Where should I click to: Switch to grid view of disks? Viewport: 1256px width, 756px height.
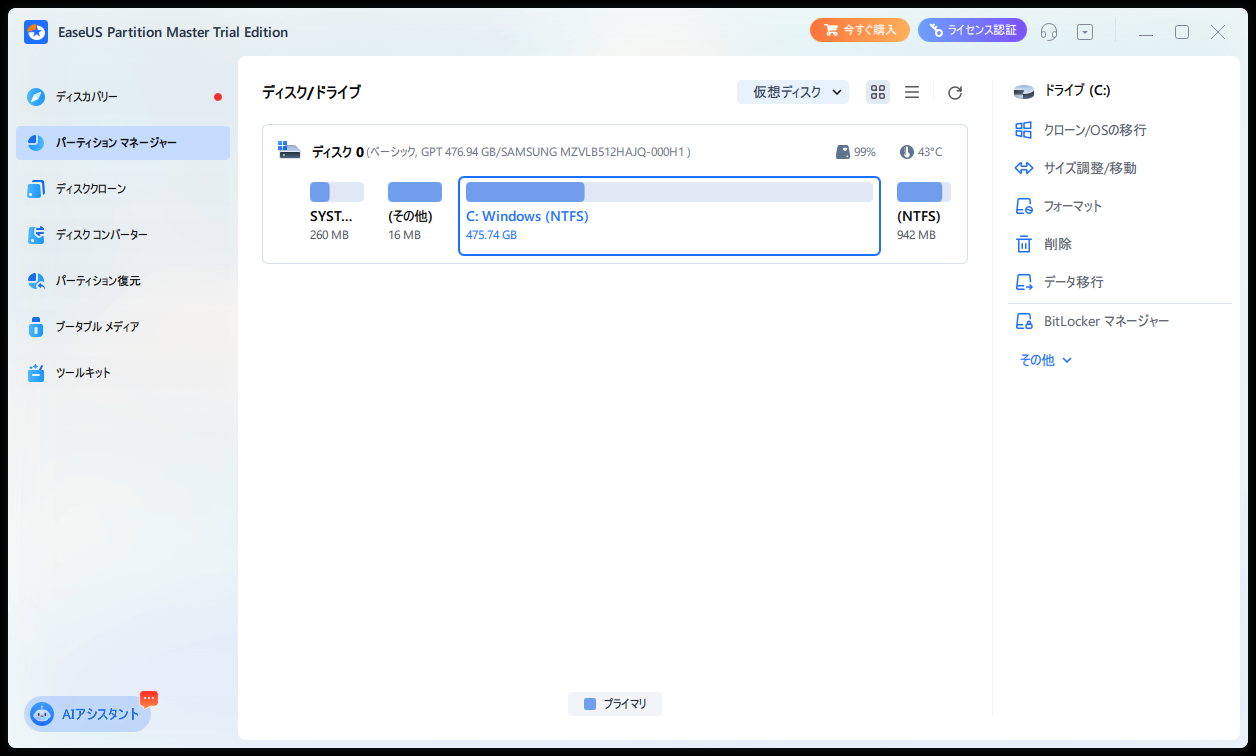[878, 92]
